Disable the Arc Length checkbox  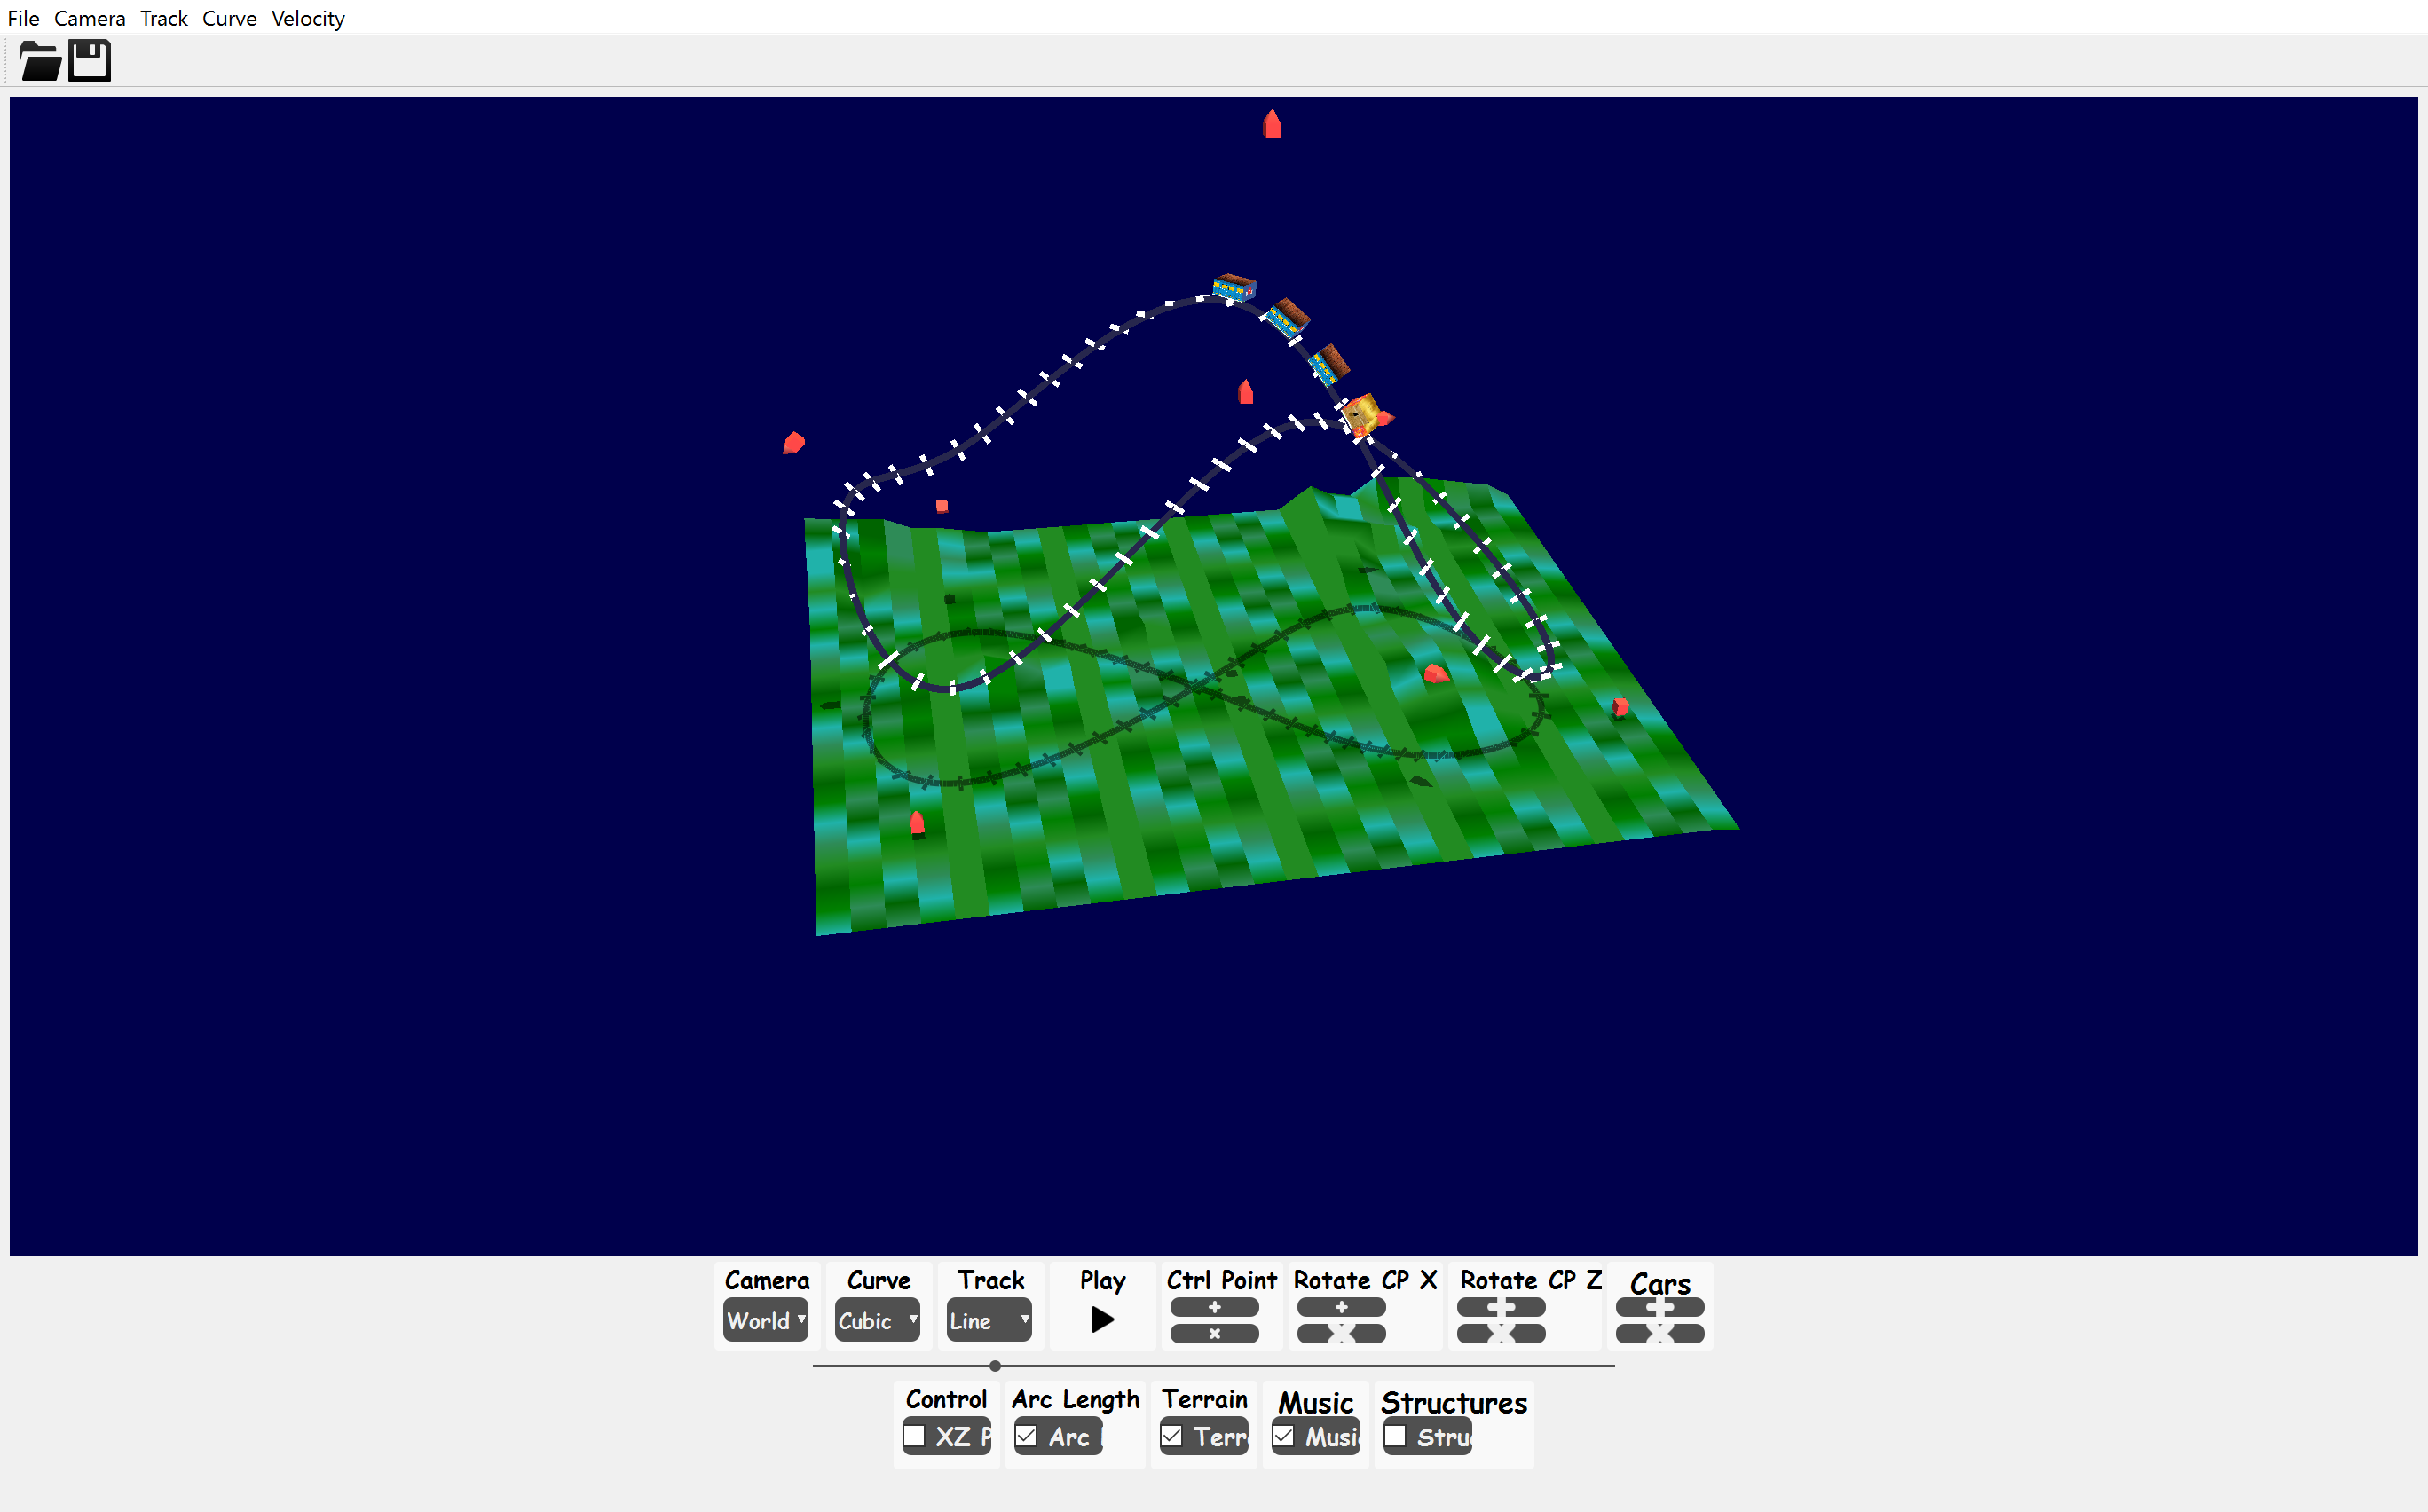pyautogui.click(x=1026, y=1437)
